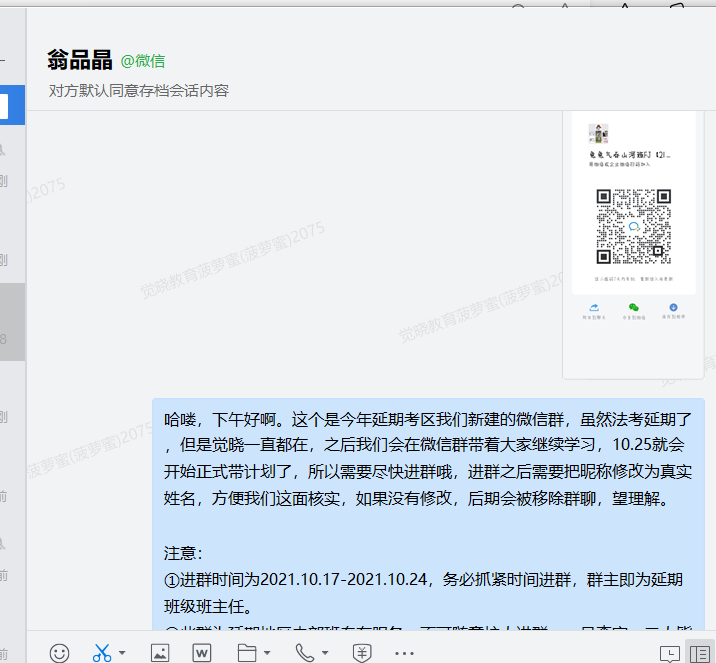Expand the screenshot options arrow
The width and height of the screenshot is (716, 663).
(x=122, y=653)
